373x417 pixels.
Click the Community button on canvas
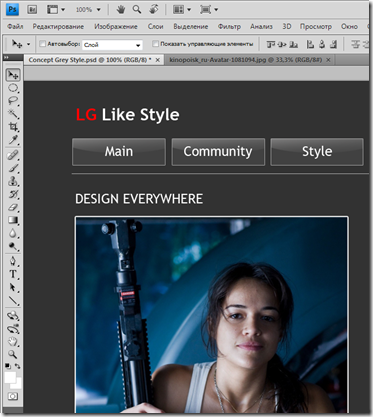(x=218, y=152)
